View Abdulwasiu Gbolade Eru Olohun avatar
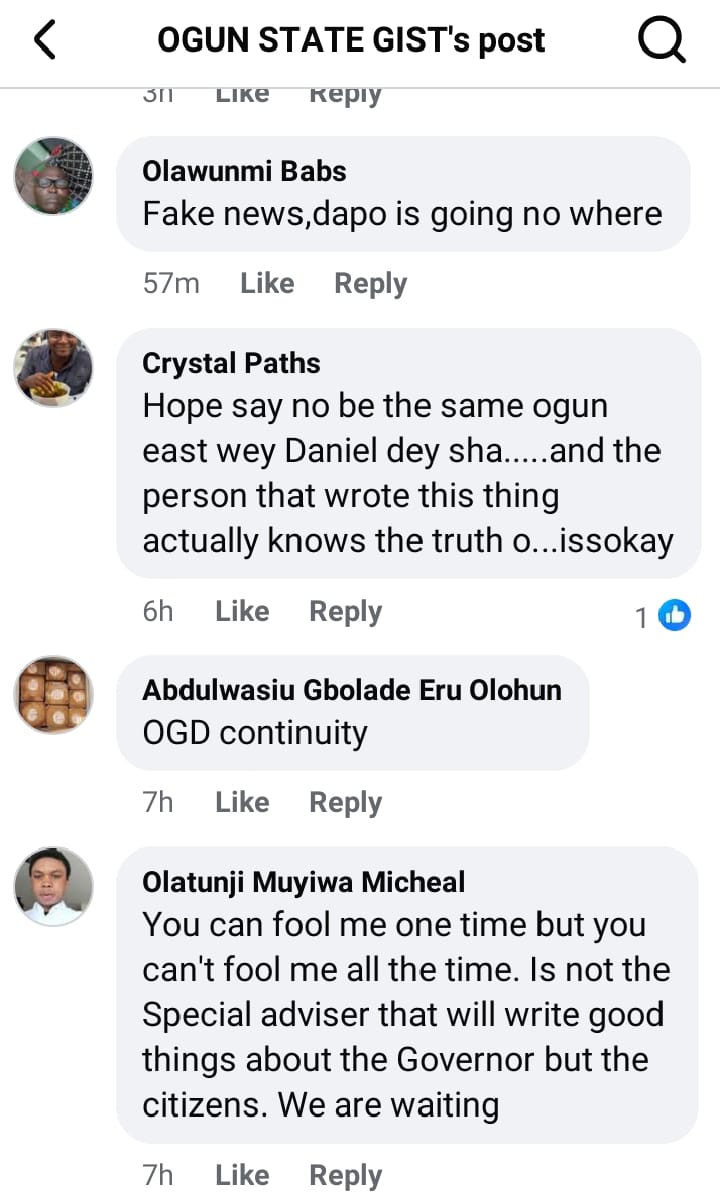The image size is (720, 1202). click(54, 695)
